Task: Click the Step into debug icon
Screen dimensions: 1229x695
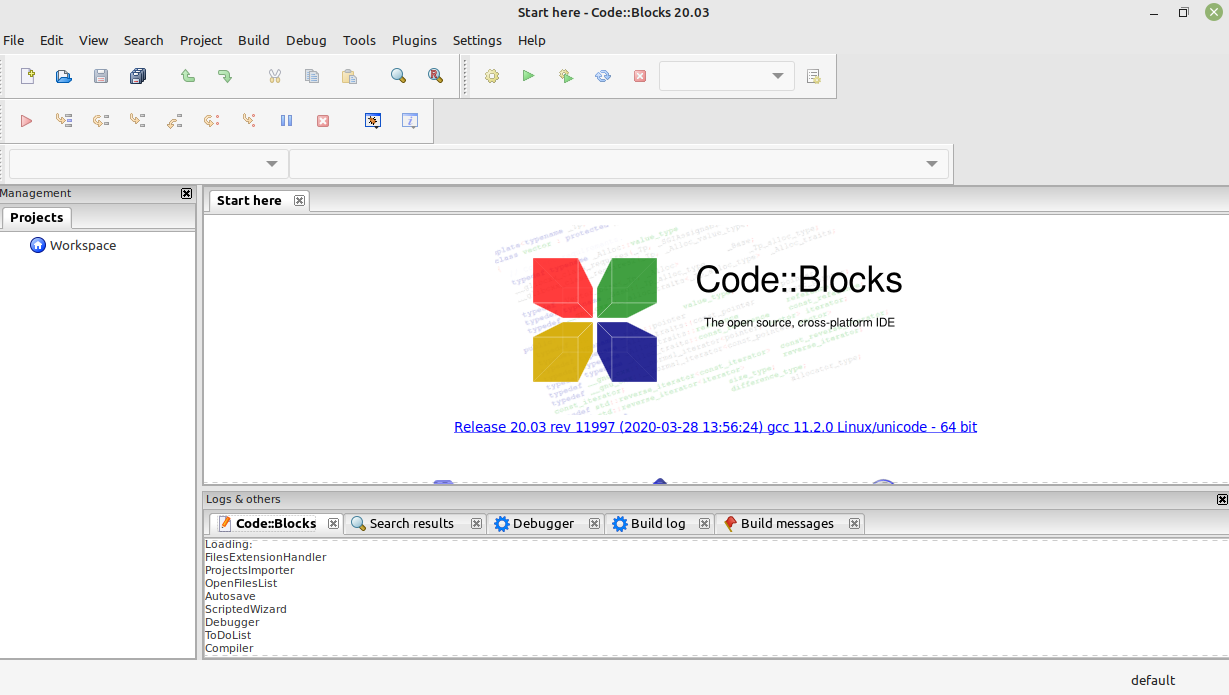Action: click(138, 121)
